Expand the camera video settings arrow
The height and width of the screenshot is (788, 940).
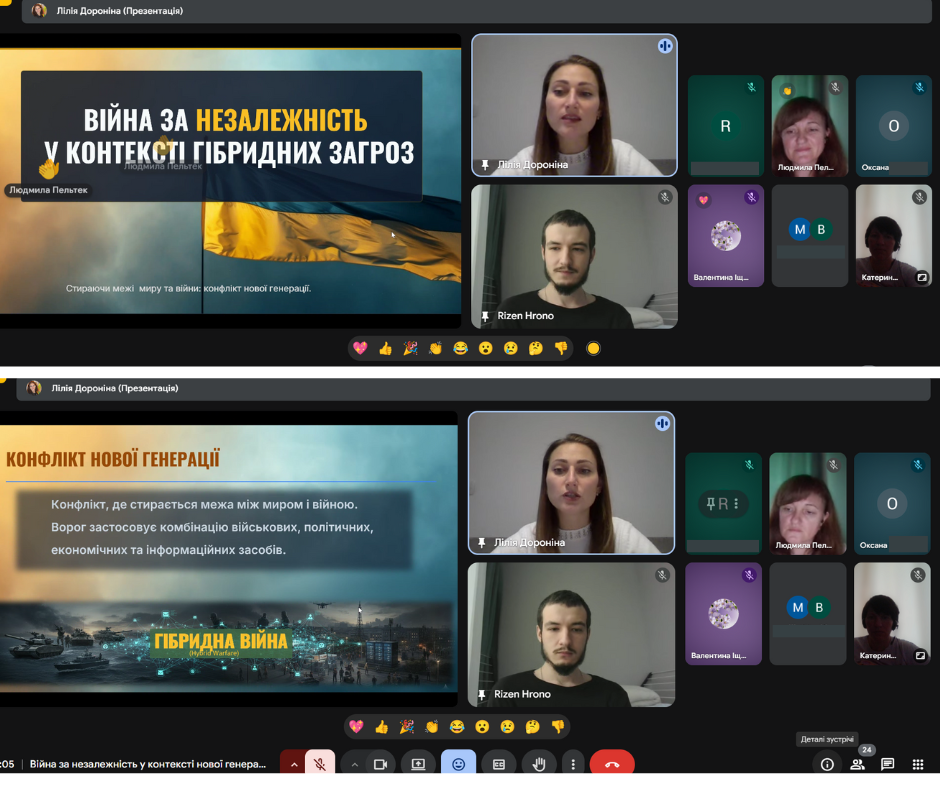pos(353,764)
